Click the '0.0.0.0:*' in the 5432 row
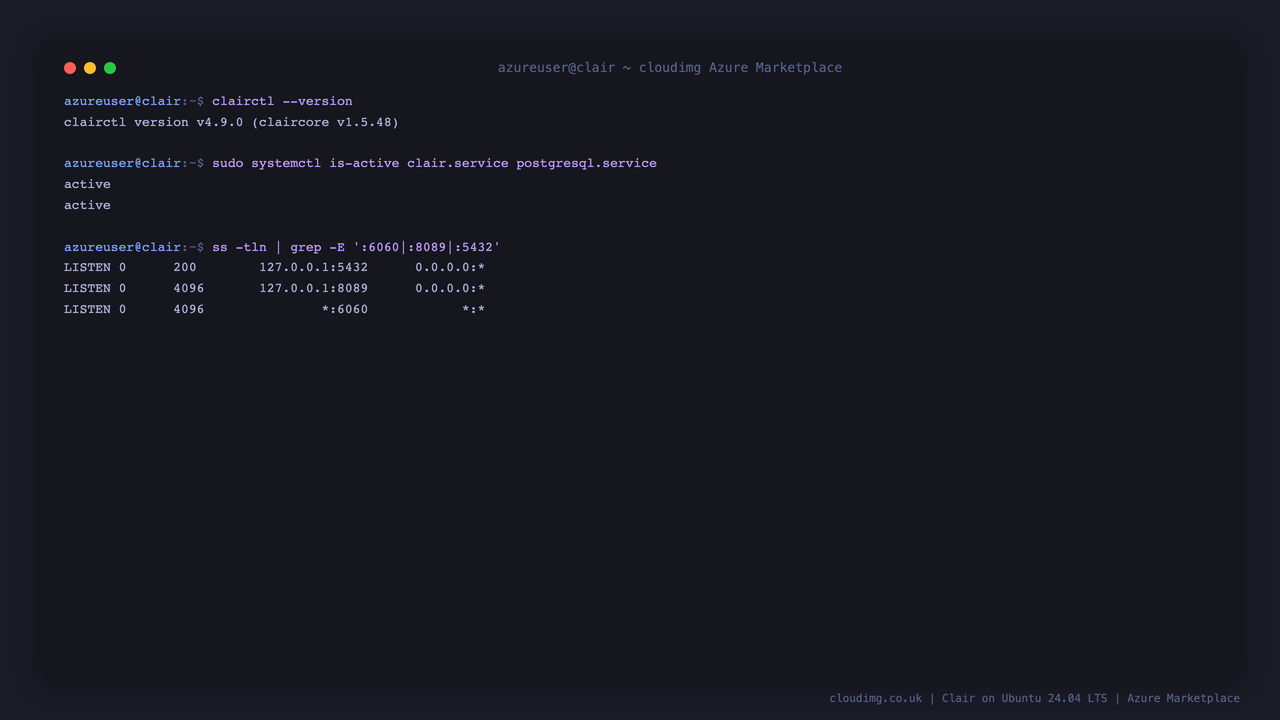This screenshot has width=1280, height=720. (x=450, y=267)
